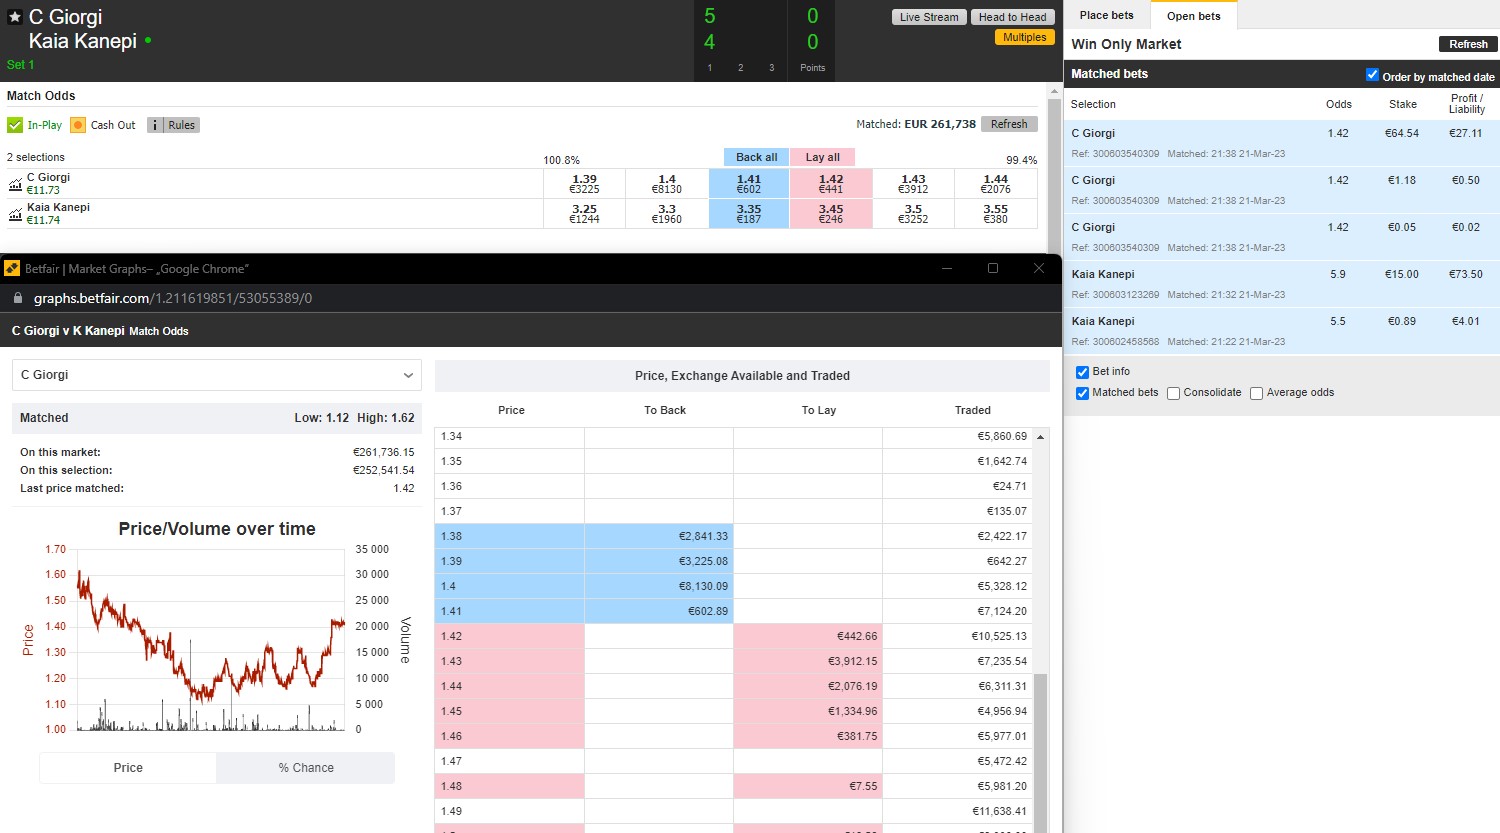Refresh the Win Only Market bets
1500x833 pixels.
[1468, 44]
